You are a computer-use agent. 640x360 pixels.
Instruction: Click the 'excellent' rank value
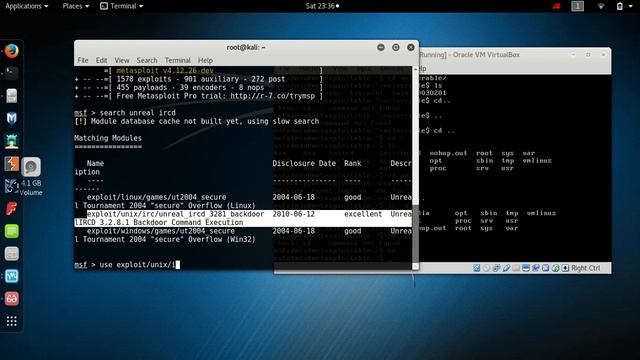[363, 214]
